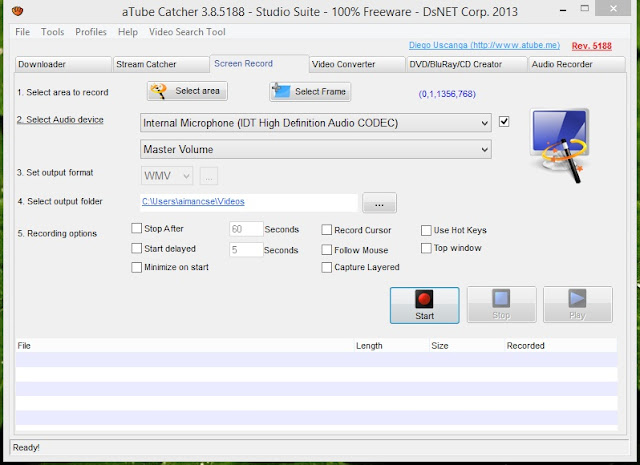
Task: Open the WMV output format dropdown
Action: [167, 176]
